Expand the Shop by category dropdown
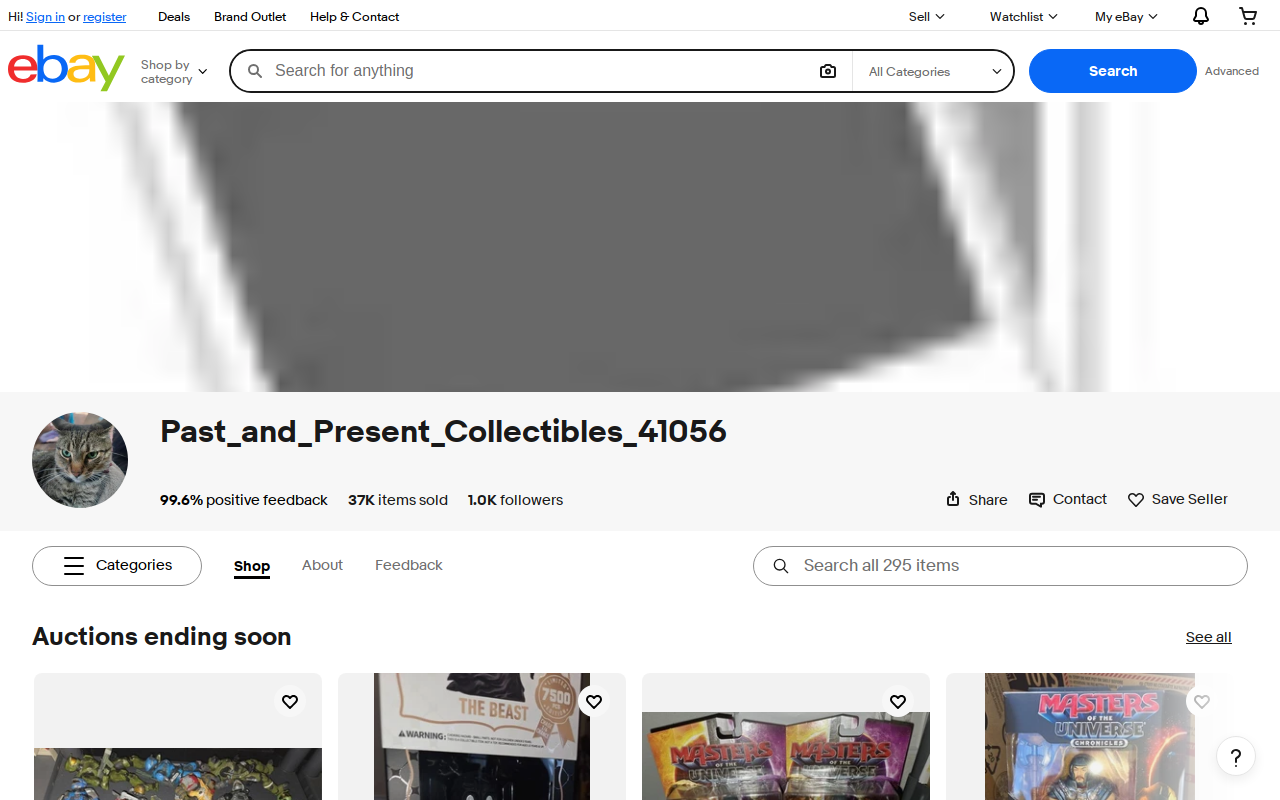The image size is (1280, 800). 174,71
